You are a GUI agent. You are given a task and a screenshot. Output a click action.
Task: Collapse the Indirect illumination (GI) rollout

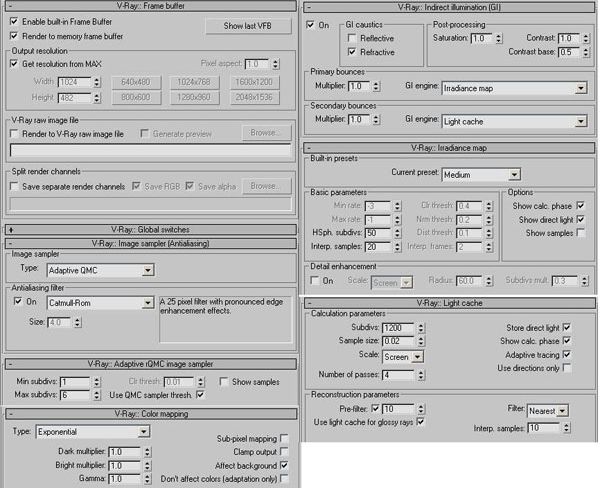click(449, 7)
